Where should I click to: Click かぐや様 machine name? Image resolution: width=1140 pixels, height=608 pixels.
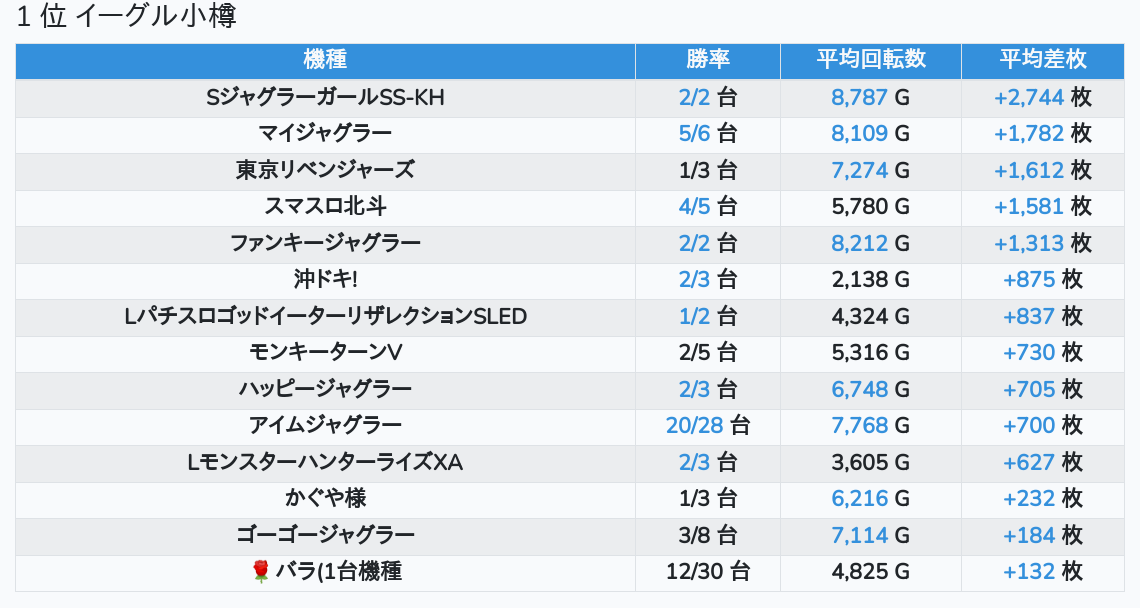coord(325,498)
